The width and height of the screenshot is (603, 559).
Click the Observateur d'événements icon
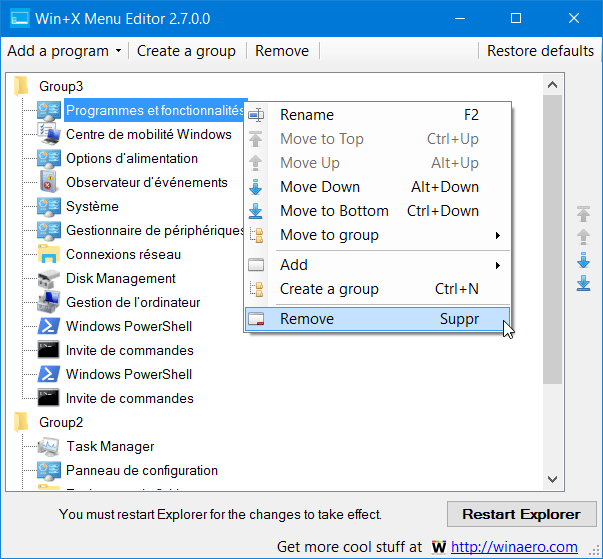tap(49, 182)
